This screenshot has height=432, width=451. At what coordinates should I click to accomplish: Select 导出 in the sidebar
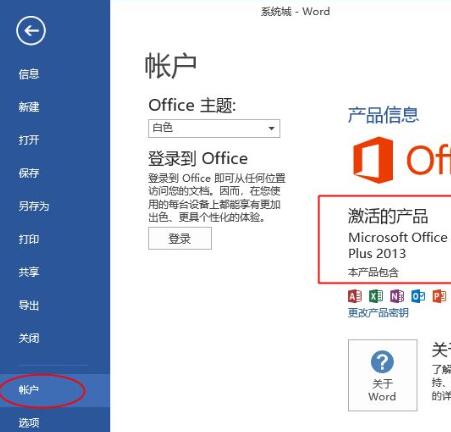pos(29,305)
